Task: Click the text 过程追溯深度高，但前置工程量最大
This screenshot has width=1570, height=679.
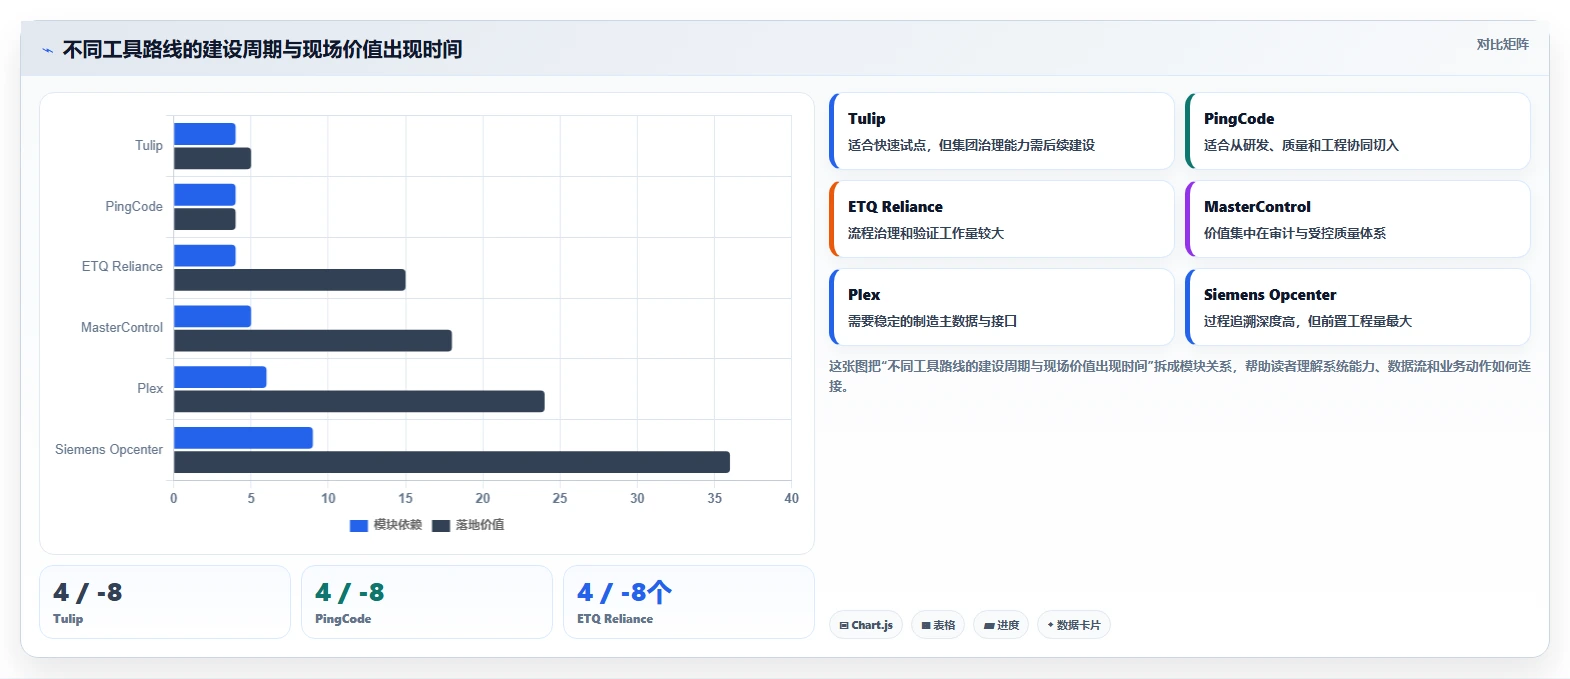Action: 1308,321
